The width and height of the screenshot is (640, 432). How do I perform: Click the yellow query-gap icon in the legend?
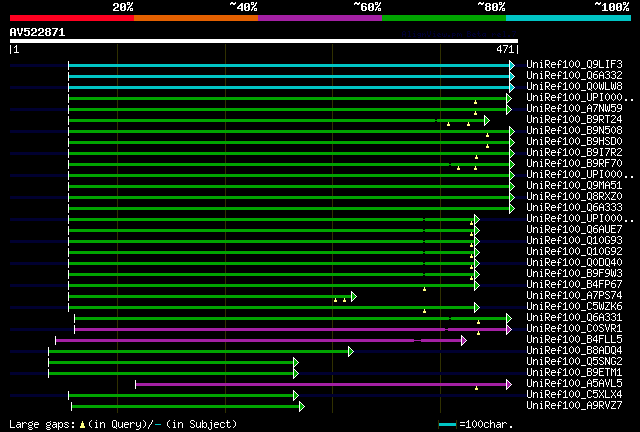(82, 425)
